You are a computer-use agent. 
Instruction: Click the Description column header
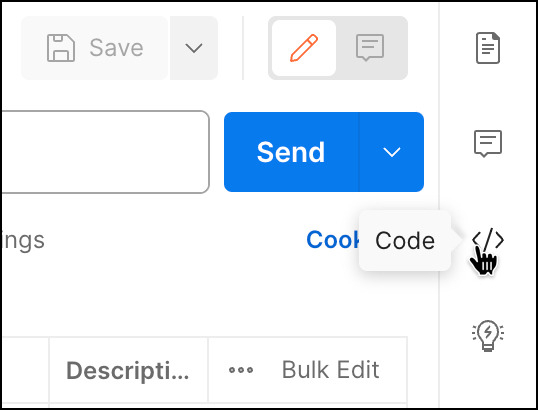128,371
